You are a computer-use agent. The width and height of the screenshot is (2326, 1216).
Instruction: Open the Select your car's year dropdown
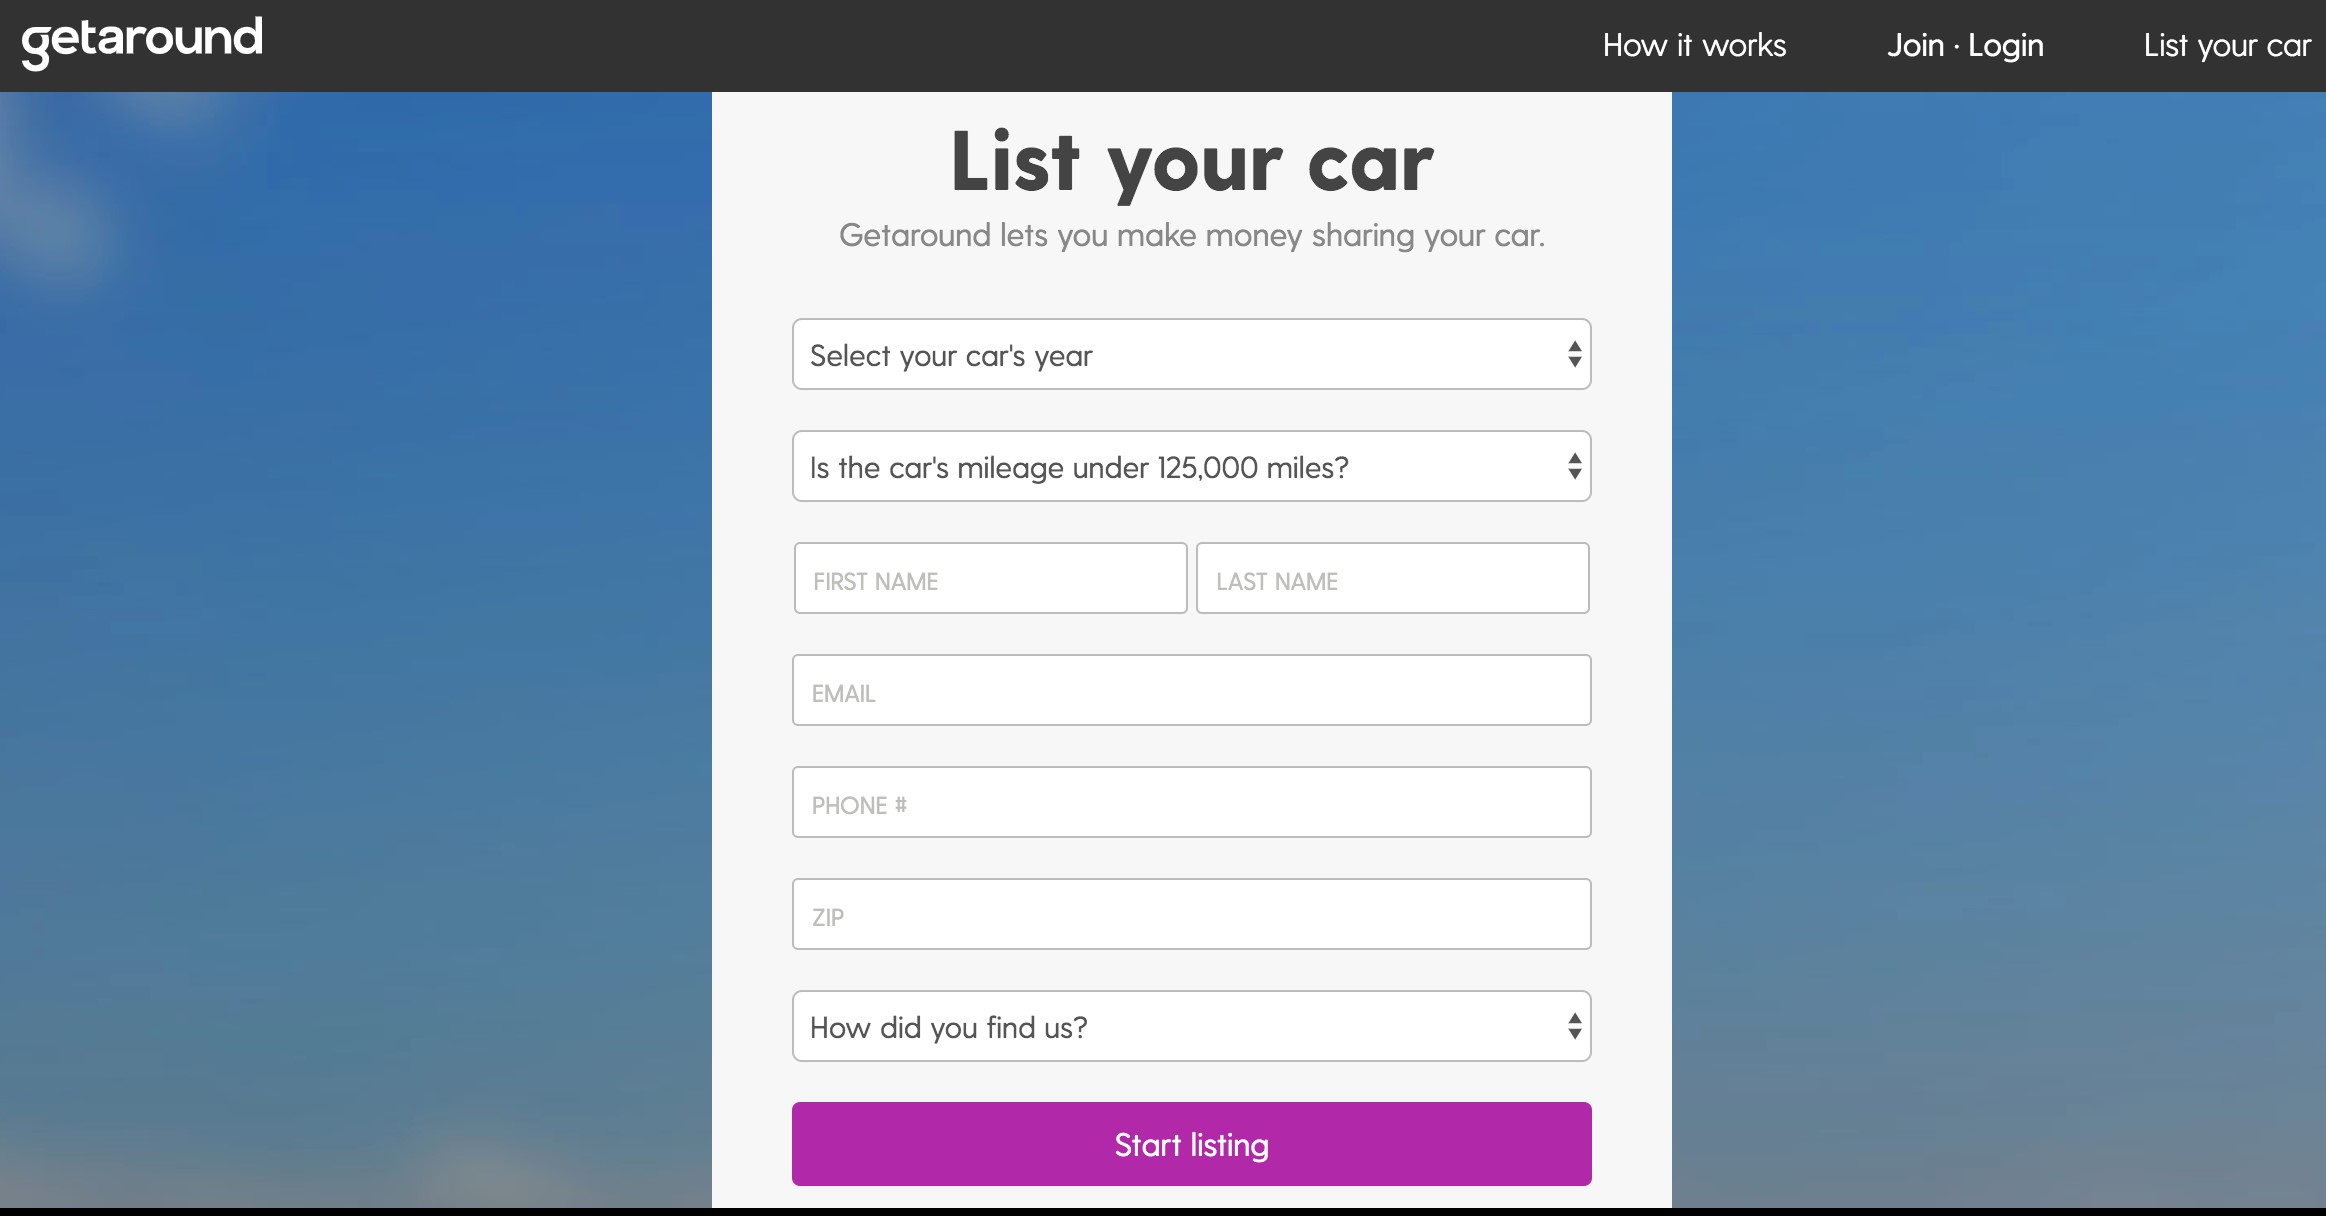[x=1150, y=355]
